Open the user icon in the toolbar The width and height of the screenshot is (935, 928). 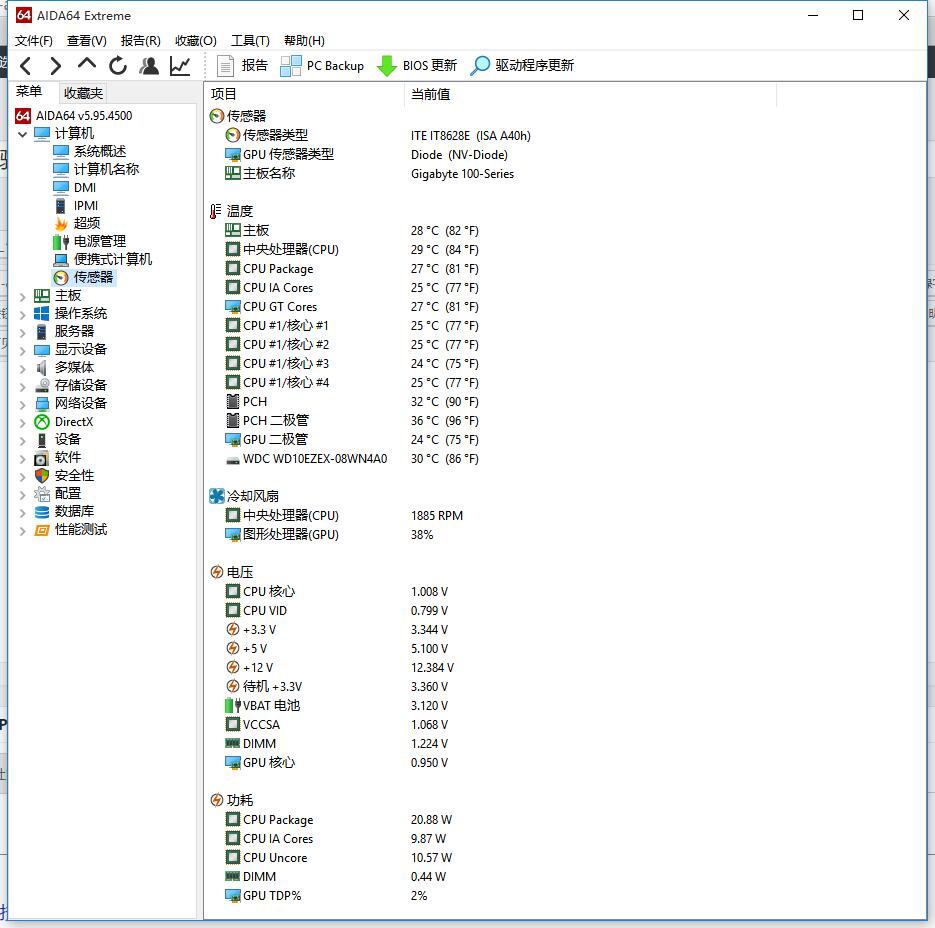pyautogui.click(x=149, y=66)
